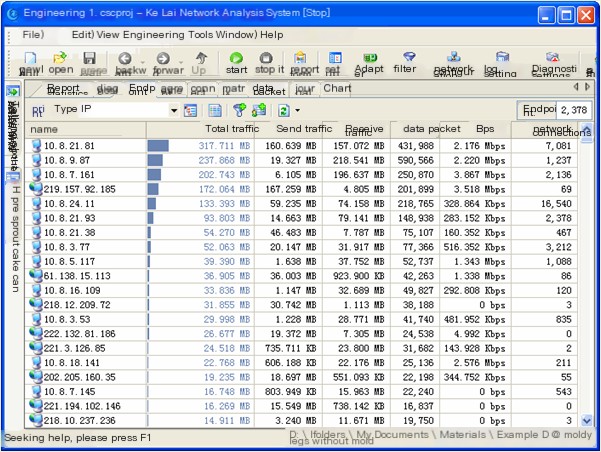Open the View menu
The height and width of the screenshot is (452, 601).
click(x=108, y=35)
